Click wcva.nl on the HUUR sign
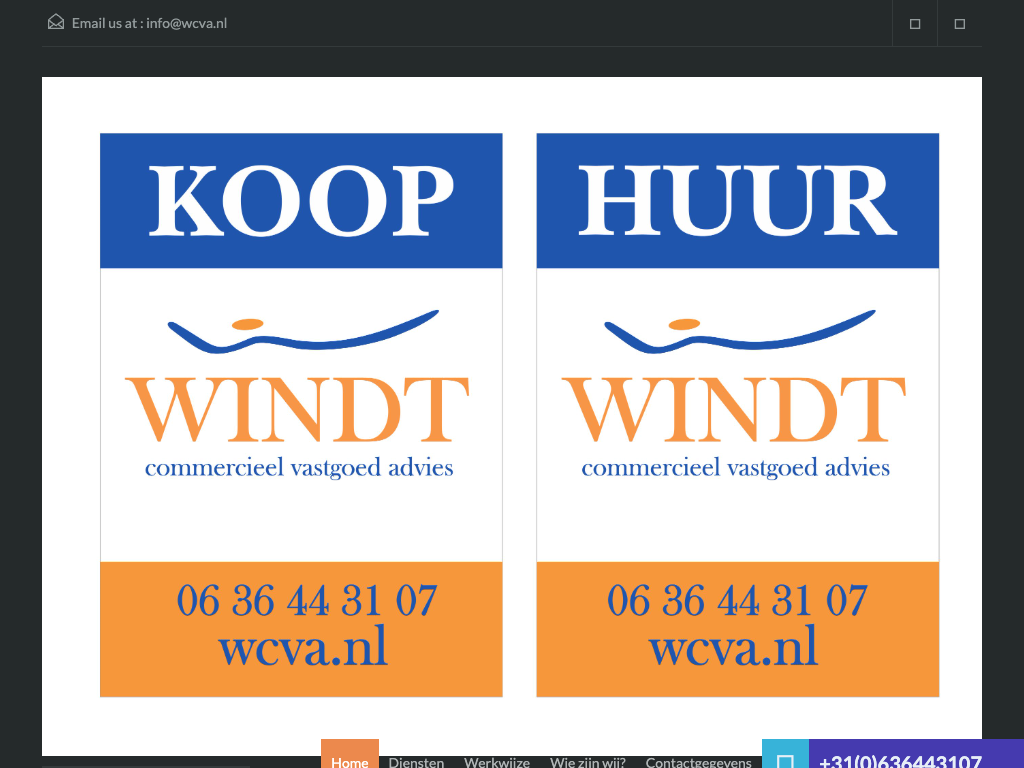The width and height of the screenshot is (1024, 768). coord(733,646)
